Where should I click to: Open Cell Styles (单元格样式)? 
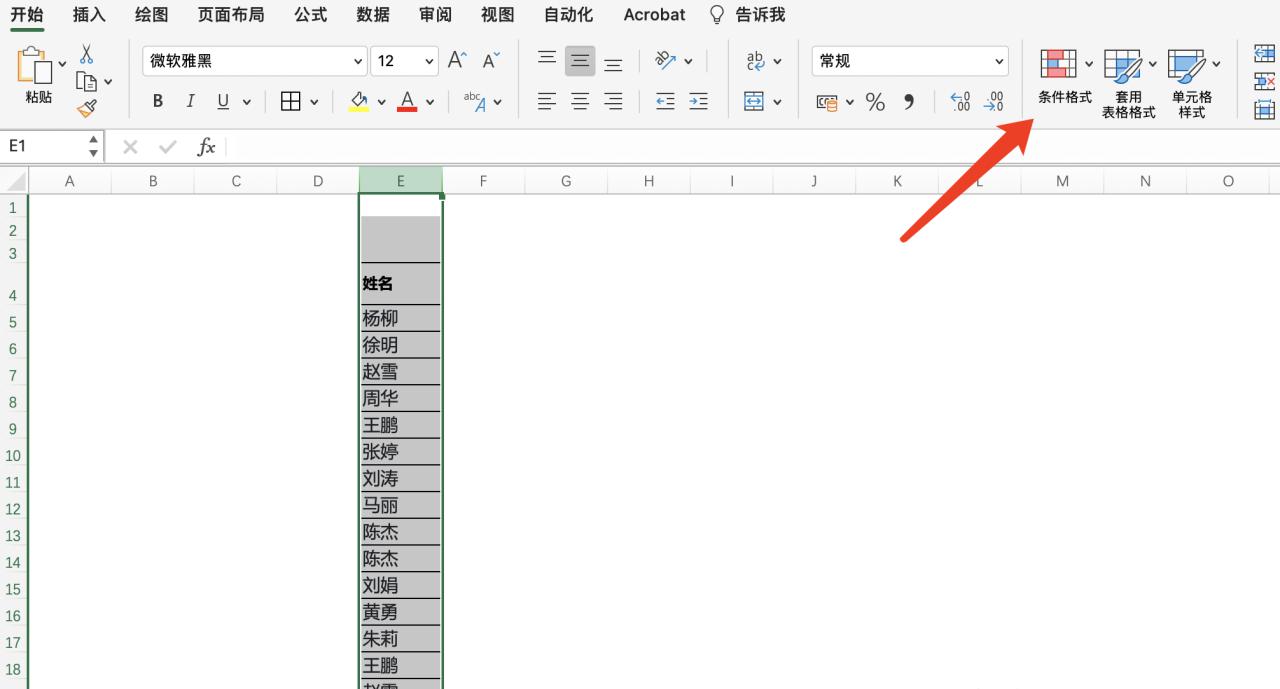(1192, 83)
